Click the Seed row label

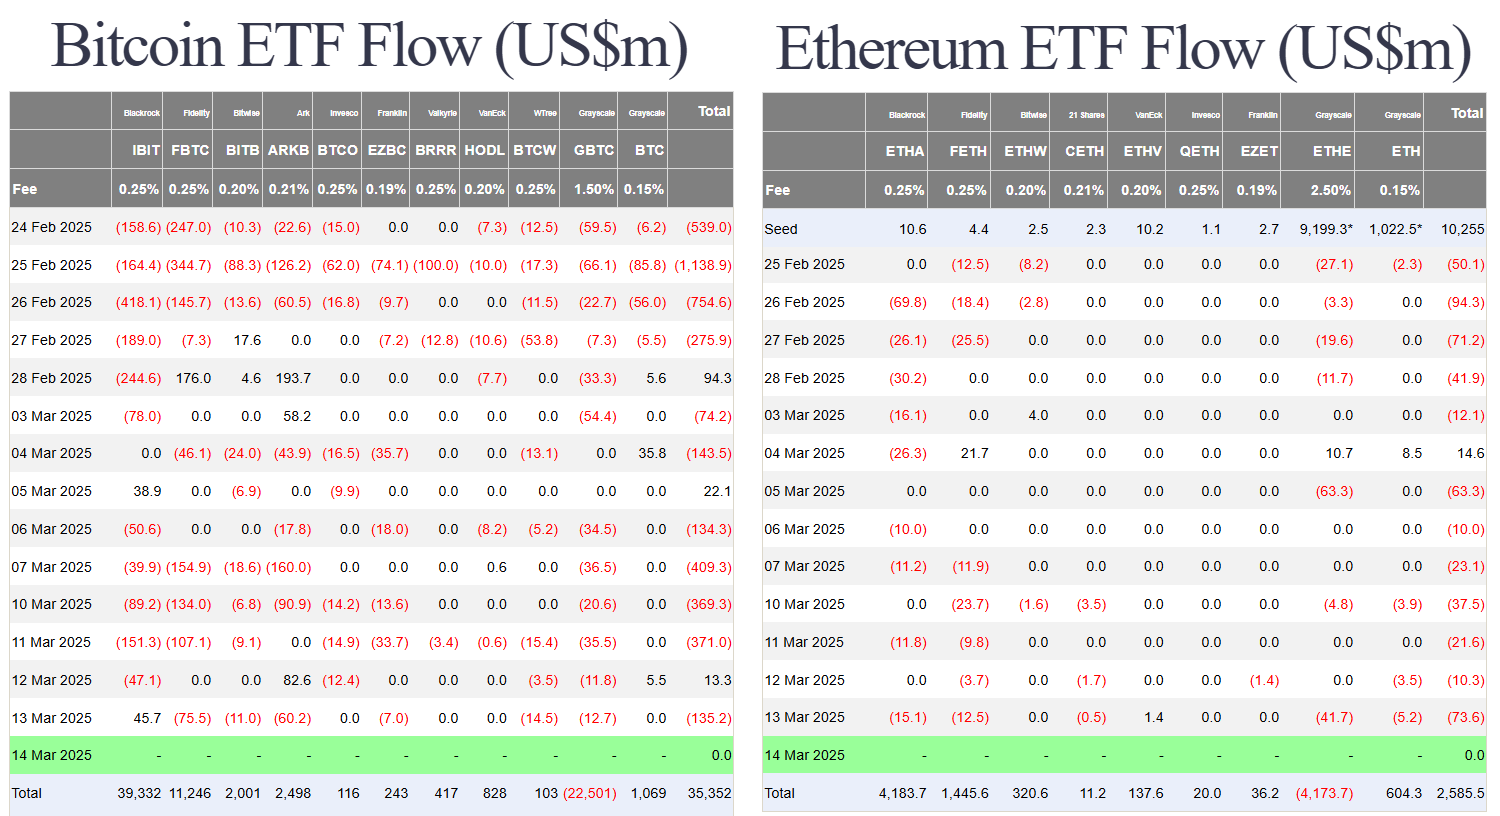(781, 229)
